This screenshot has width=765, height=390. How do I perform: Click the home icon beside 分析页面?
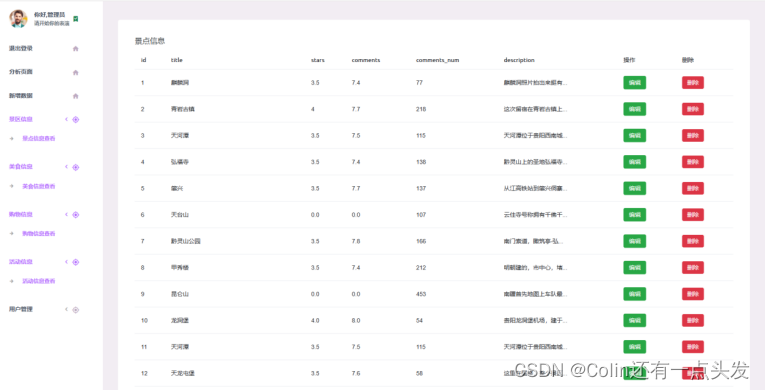pyautogui.click(x=76, y=72)
